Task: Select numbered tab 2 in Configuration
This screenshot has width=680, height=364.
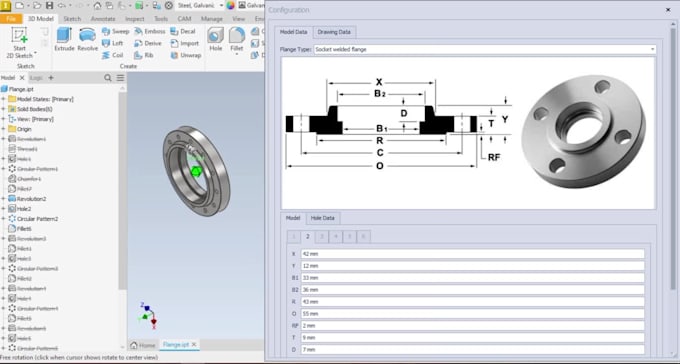Action: click(307, 236)
